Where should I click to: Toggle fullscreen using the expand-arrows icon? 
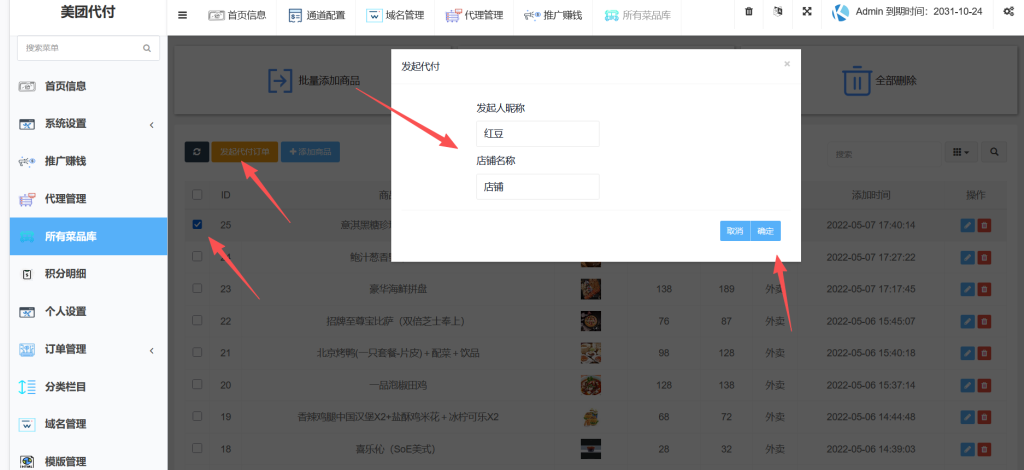point(807,12)
